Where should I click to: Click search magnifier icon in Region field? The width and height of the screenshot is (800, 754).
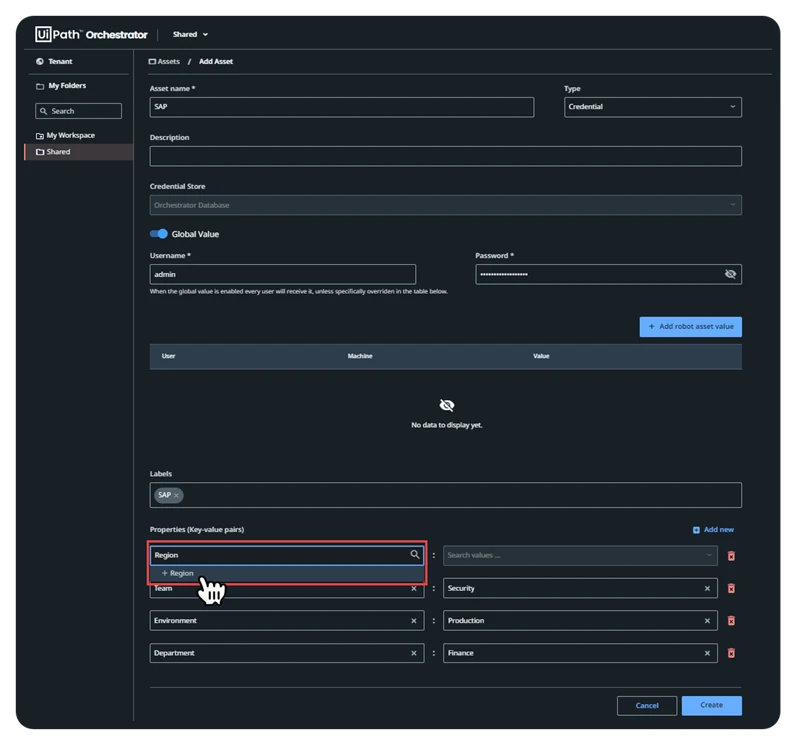(x=415, y=555)
